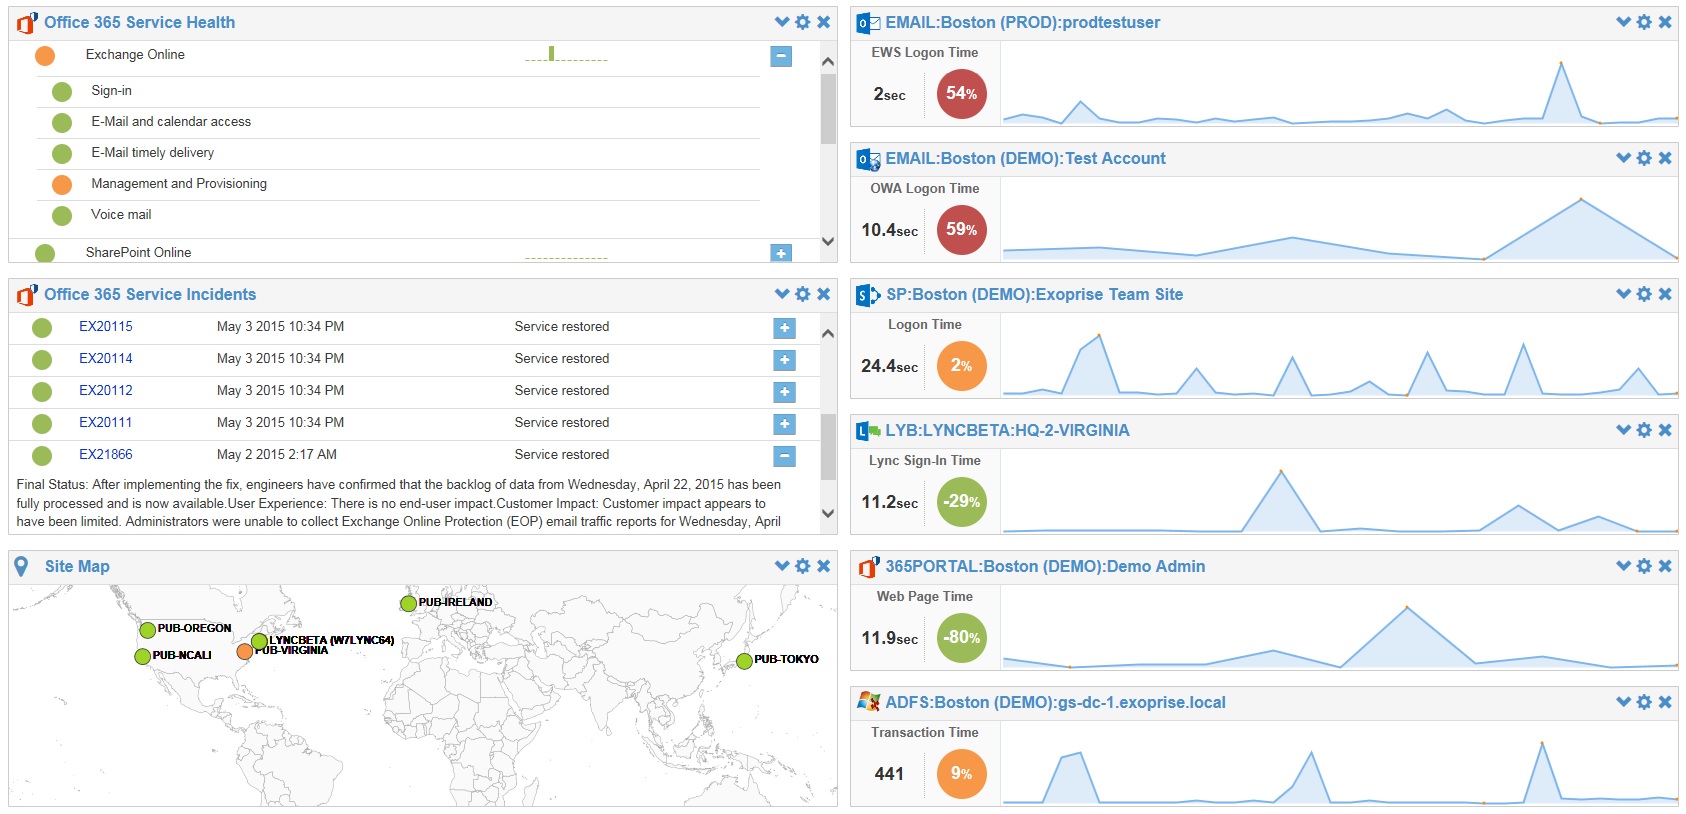Click the SharePoint Logon Time 2% badge

(961, 366)
